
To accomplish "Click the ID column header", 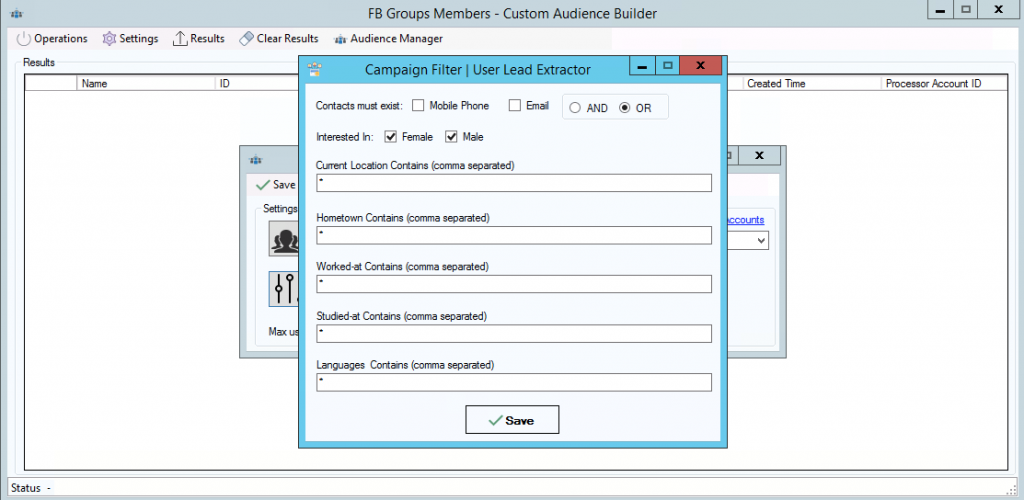I will click(257, 84).
